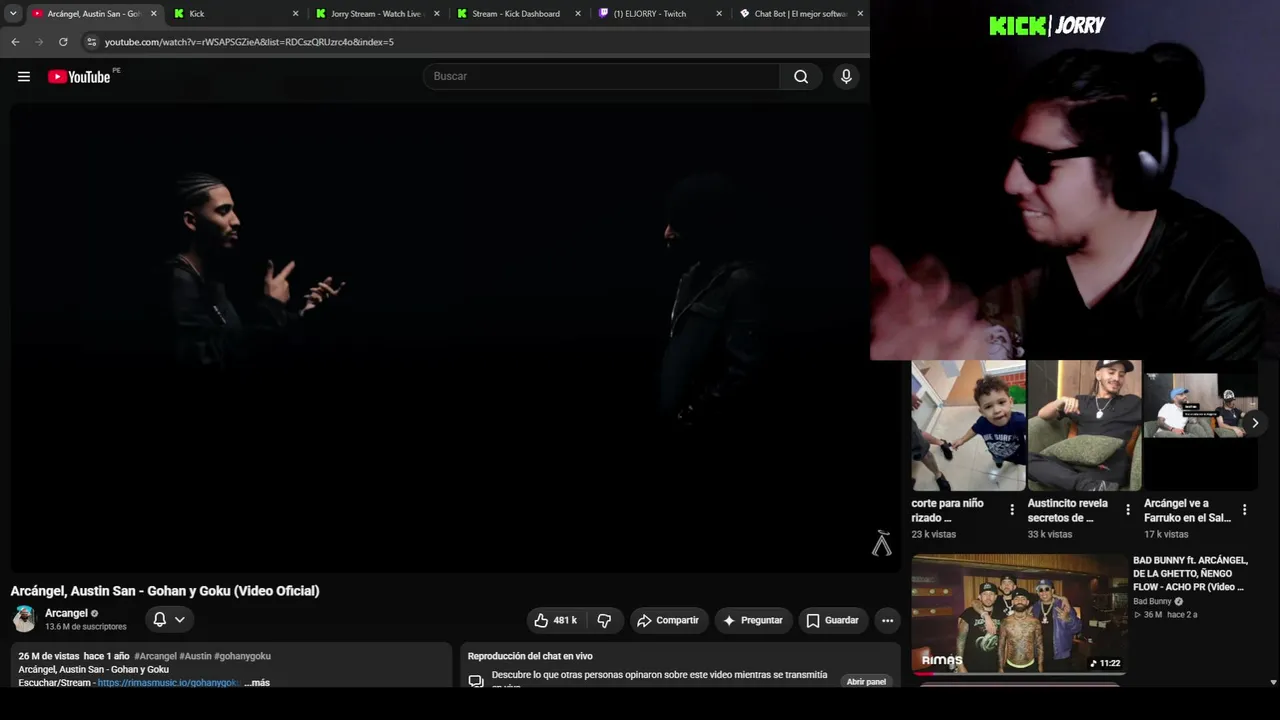Viewport: 1280px width, 720px height.
Task: Expand description with '...más'
Action: 257,683
